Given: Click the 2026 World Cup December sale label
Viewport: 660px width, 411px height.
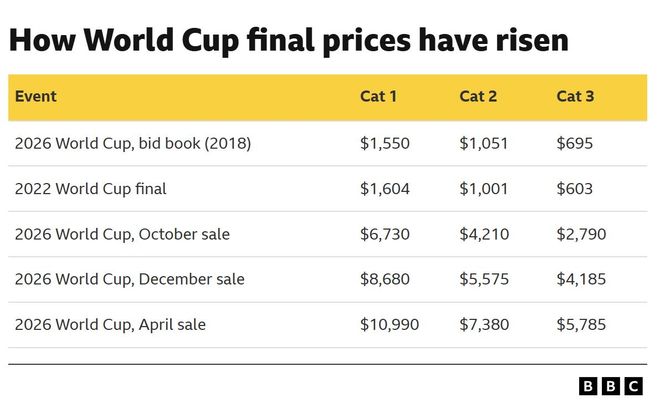Looking at the screenshot, I should pyautogui.click(x=129, y=279).
